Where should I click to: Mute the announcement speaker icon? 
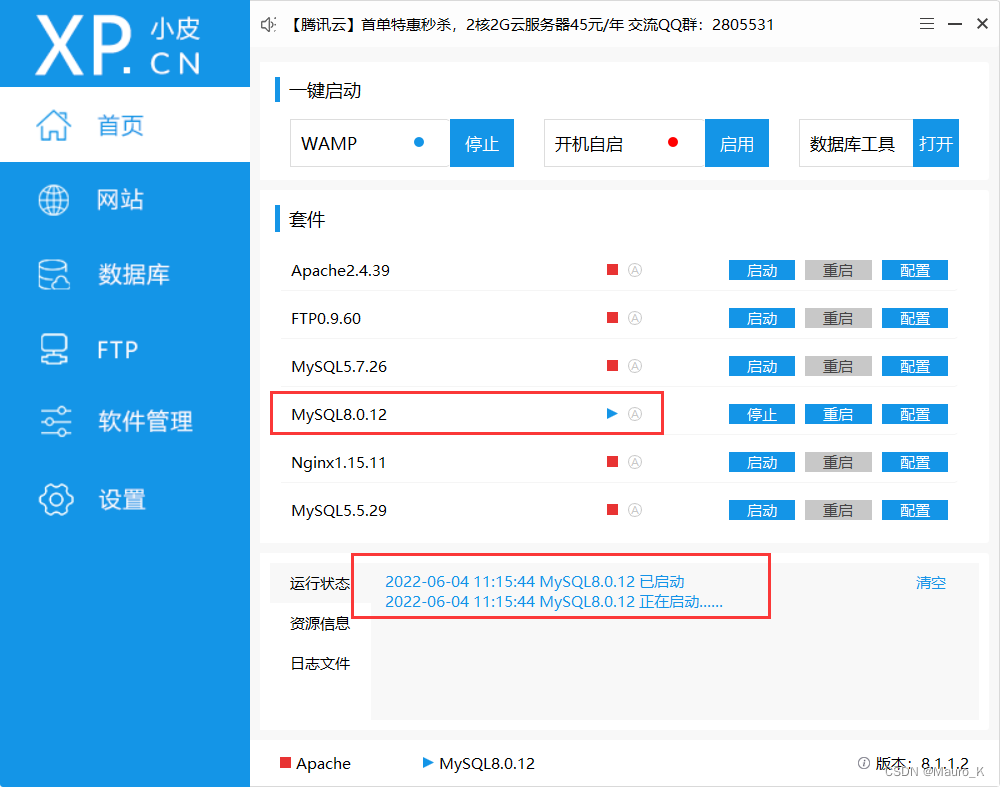[x=266, y=24]
